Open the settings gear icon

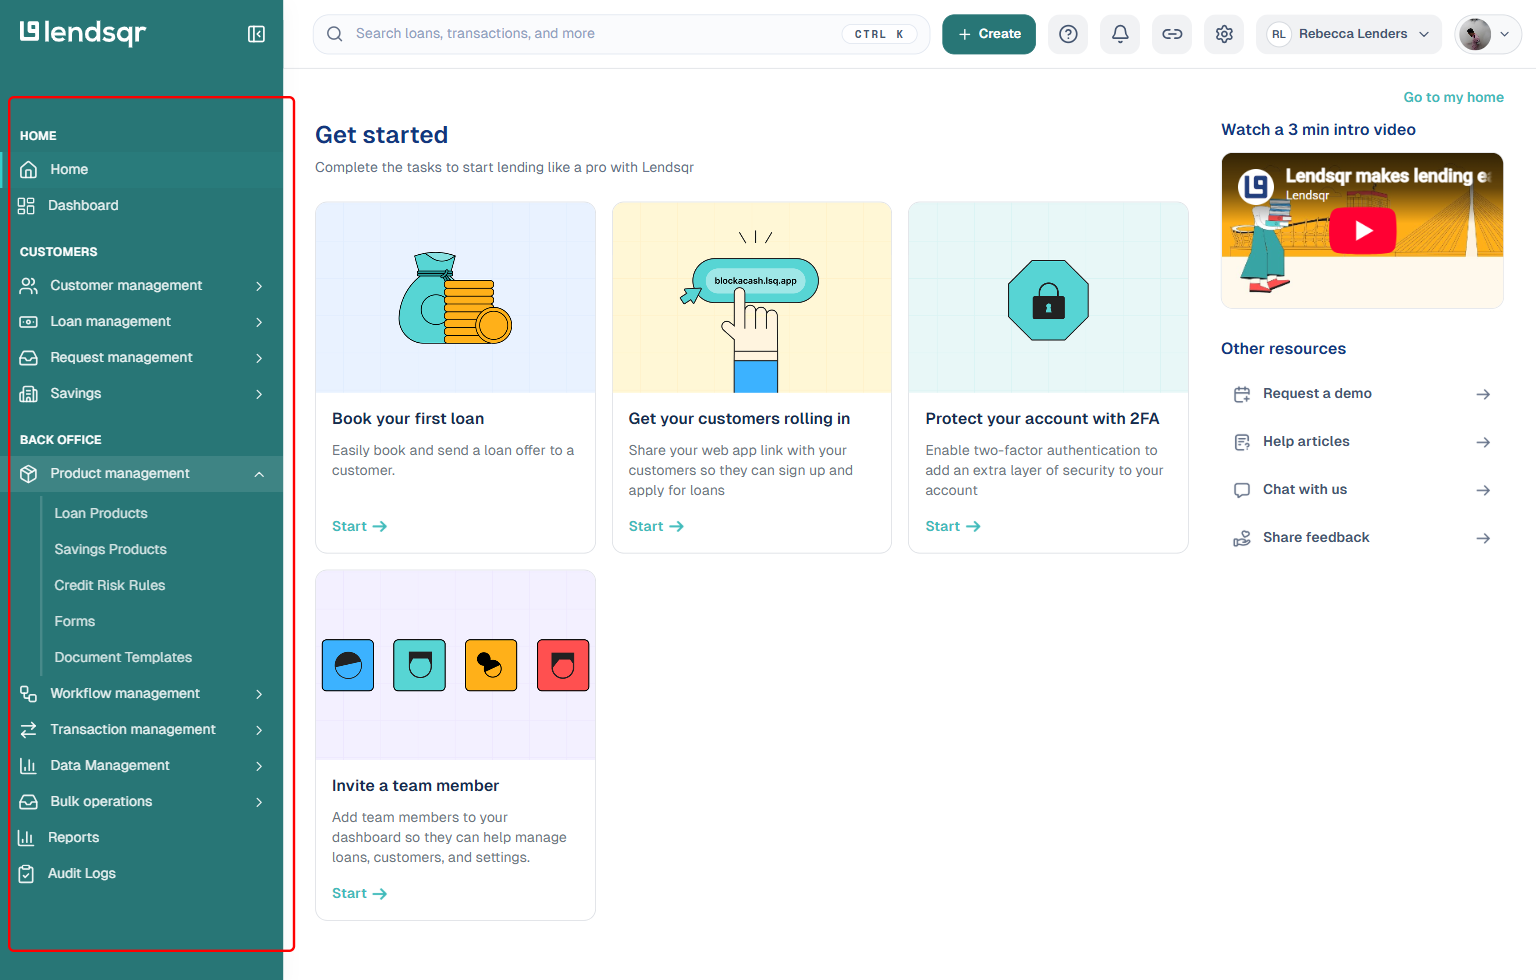coord(1224,34)
